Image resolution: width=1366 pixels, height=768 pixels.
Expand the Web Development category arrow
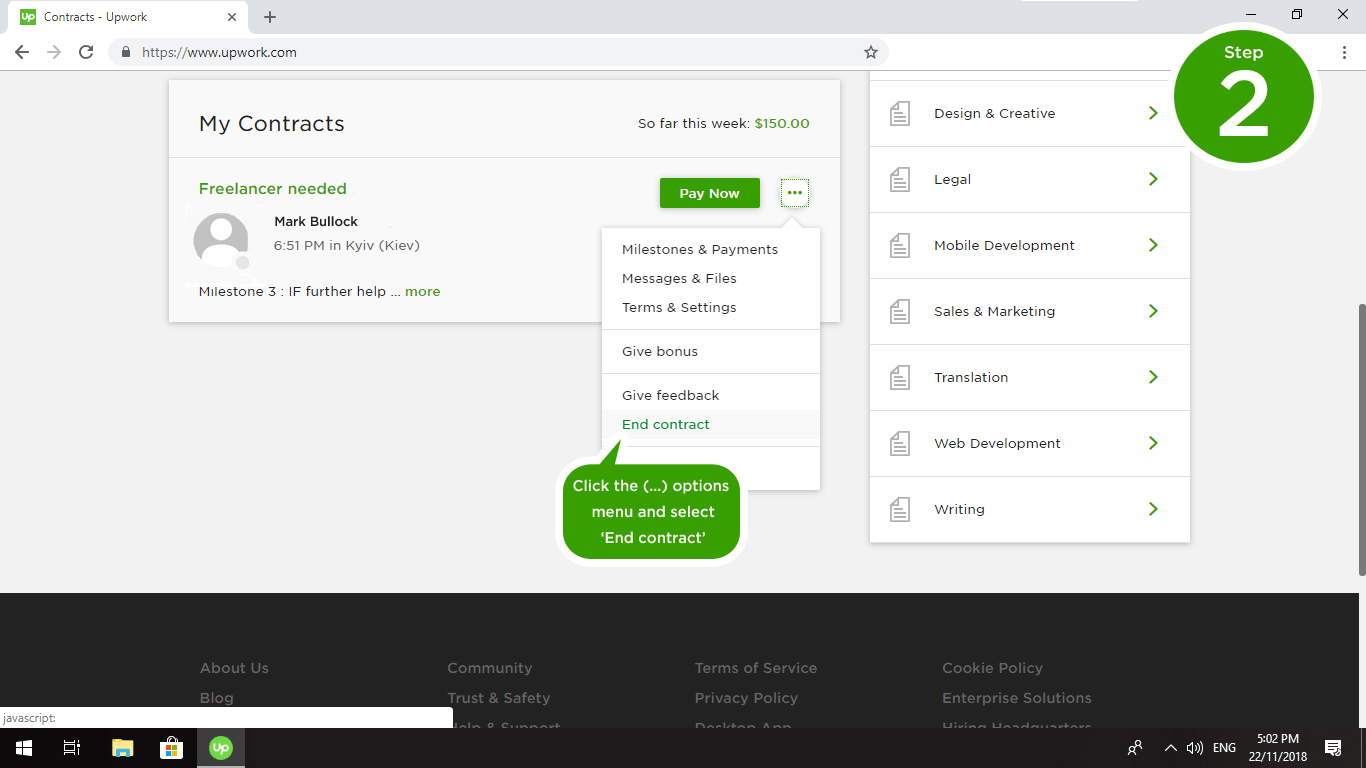(1153, 443)
